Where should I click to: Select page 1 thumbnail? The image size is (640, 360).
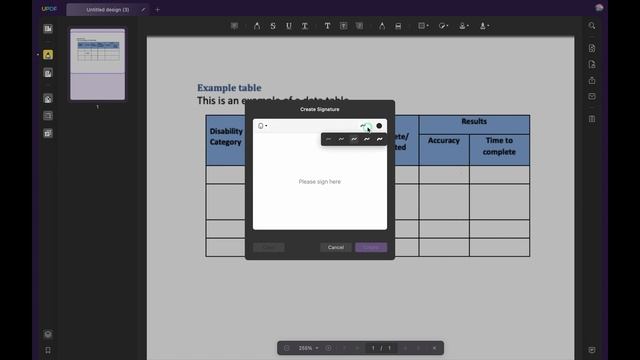coord(98,64)
